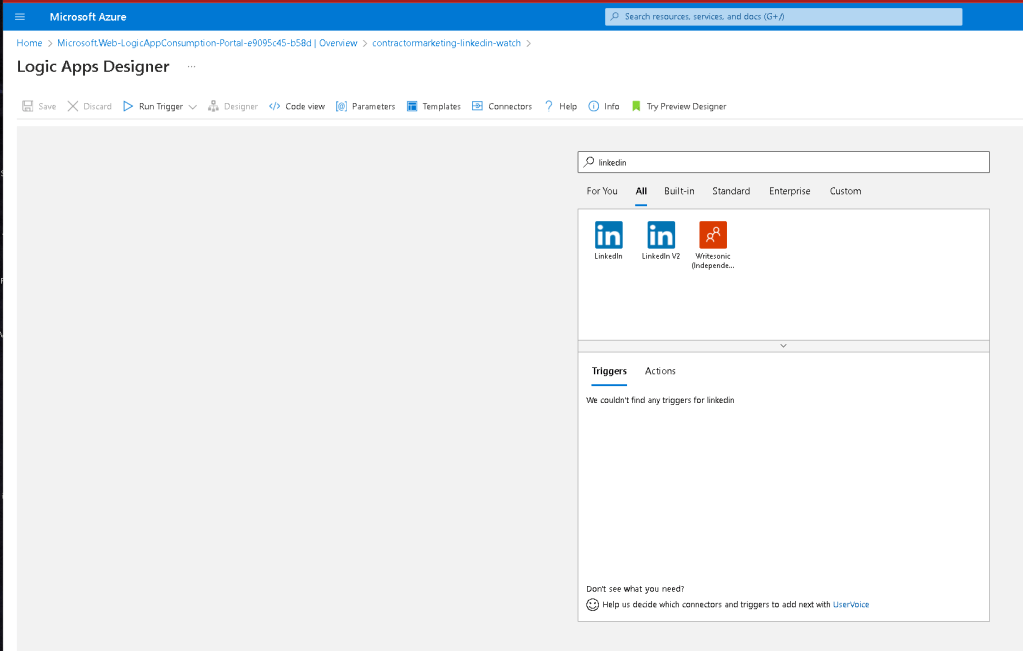Switch to the Standard tab
The image size is (1023, 651).
731,191
